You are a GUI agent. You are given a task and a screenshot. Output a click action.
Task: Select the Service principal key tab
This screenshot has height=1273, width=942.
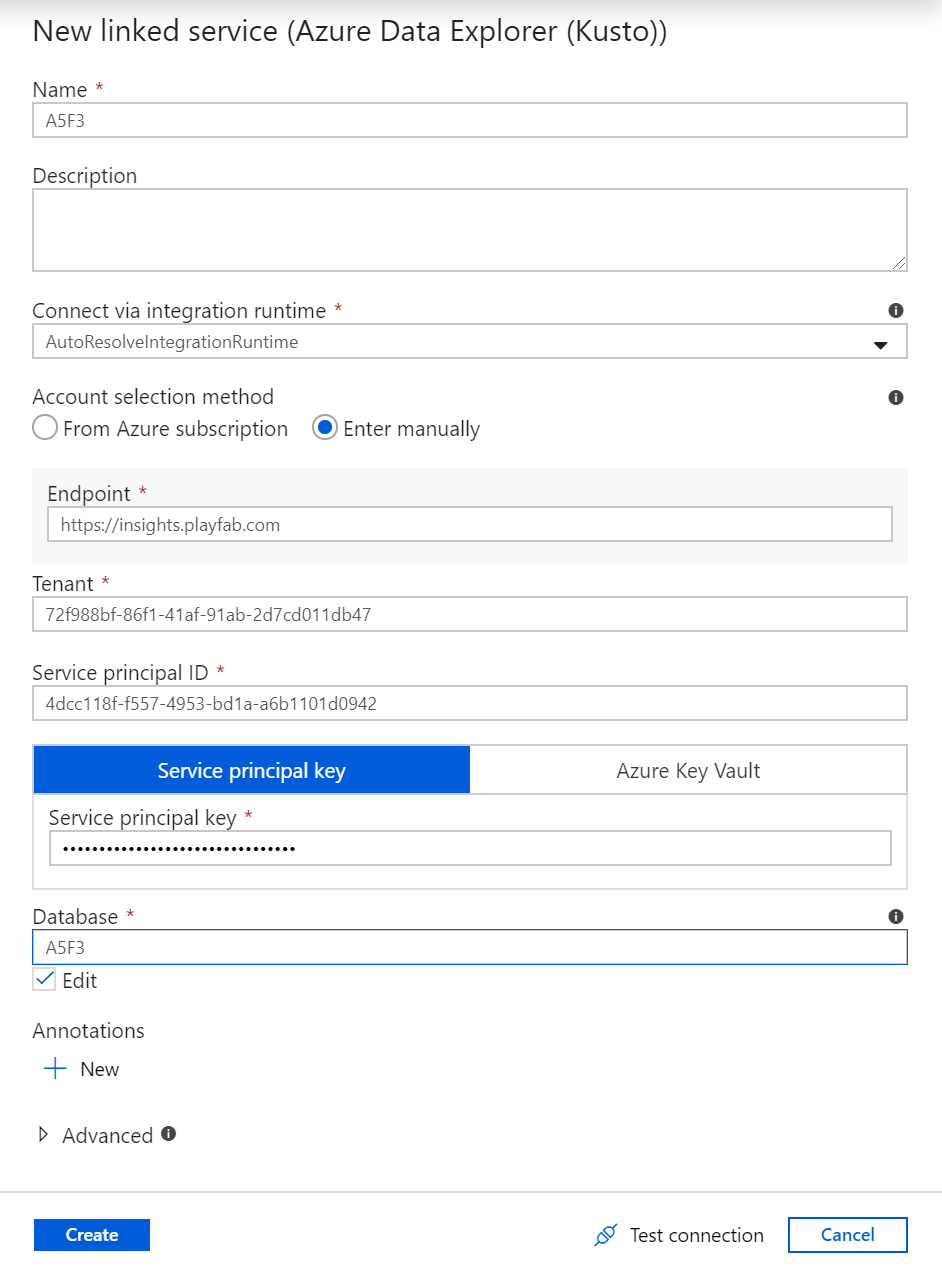coord(252,770)
